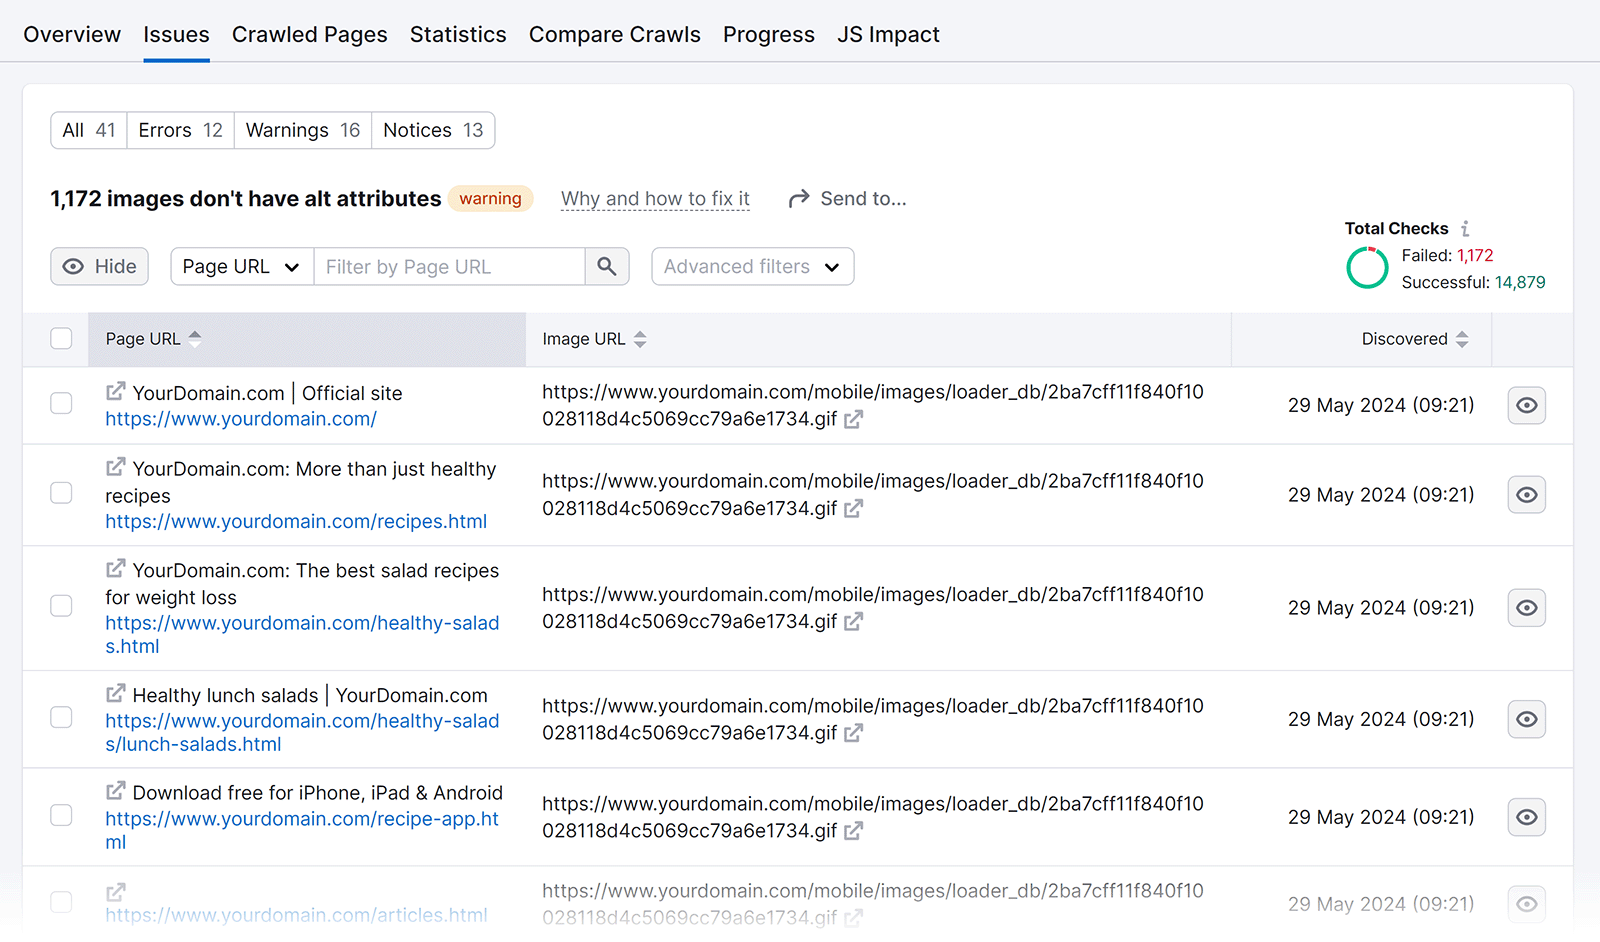Click the Total Checks info icon
Viewport: 1600px width, 942px height.
[1466, 228]
